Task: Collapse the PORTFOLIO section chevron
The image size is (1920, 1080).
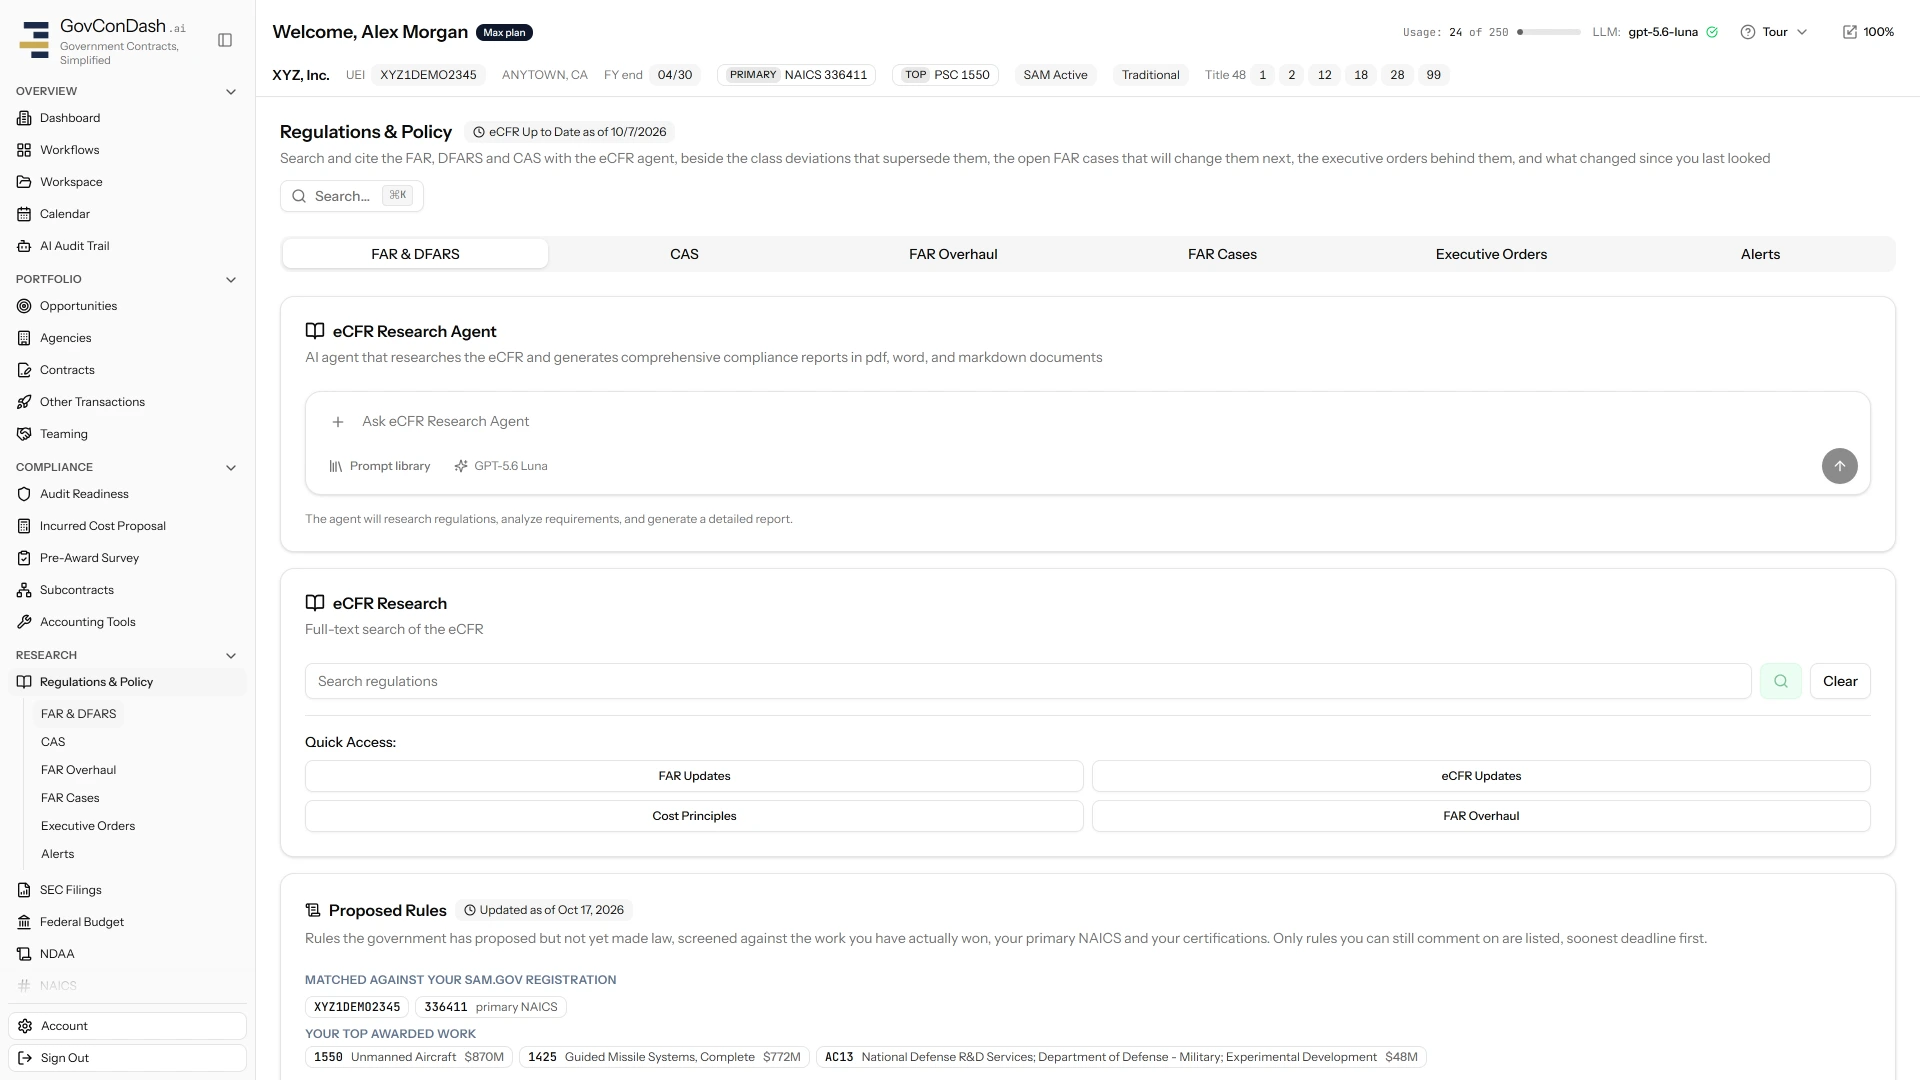Action: coord(231,280)
